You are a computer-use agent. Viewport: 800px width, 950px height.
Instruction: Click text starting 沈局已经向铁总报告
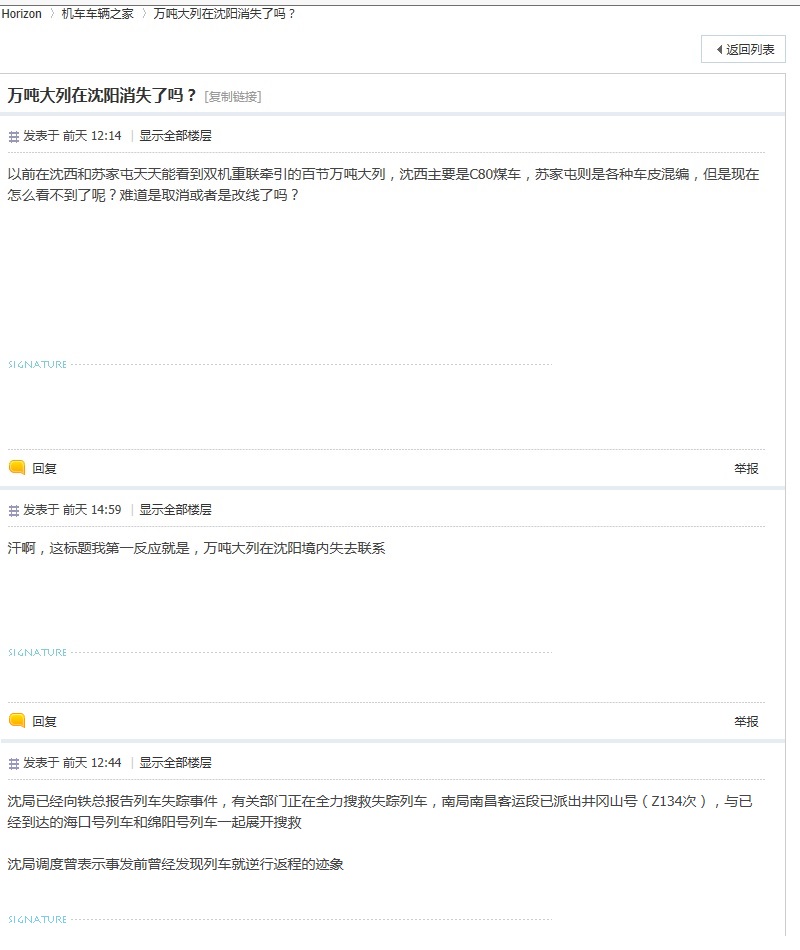380,811
